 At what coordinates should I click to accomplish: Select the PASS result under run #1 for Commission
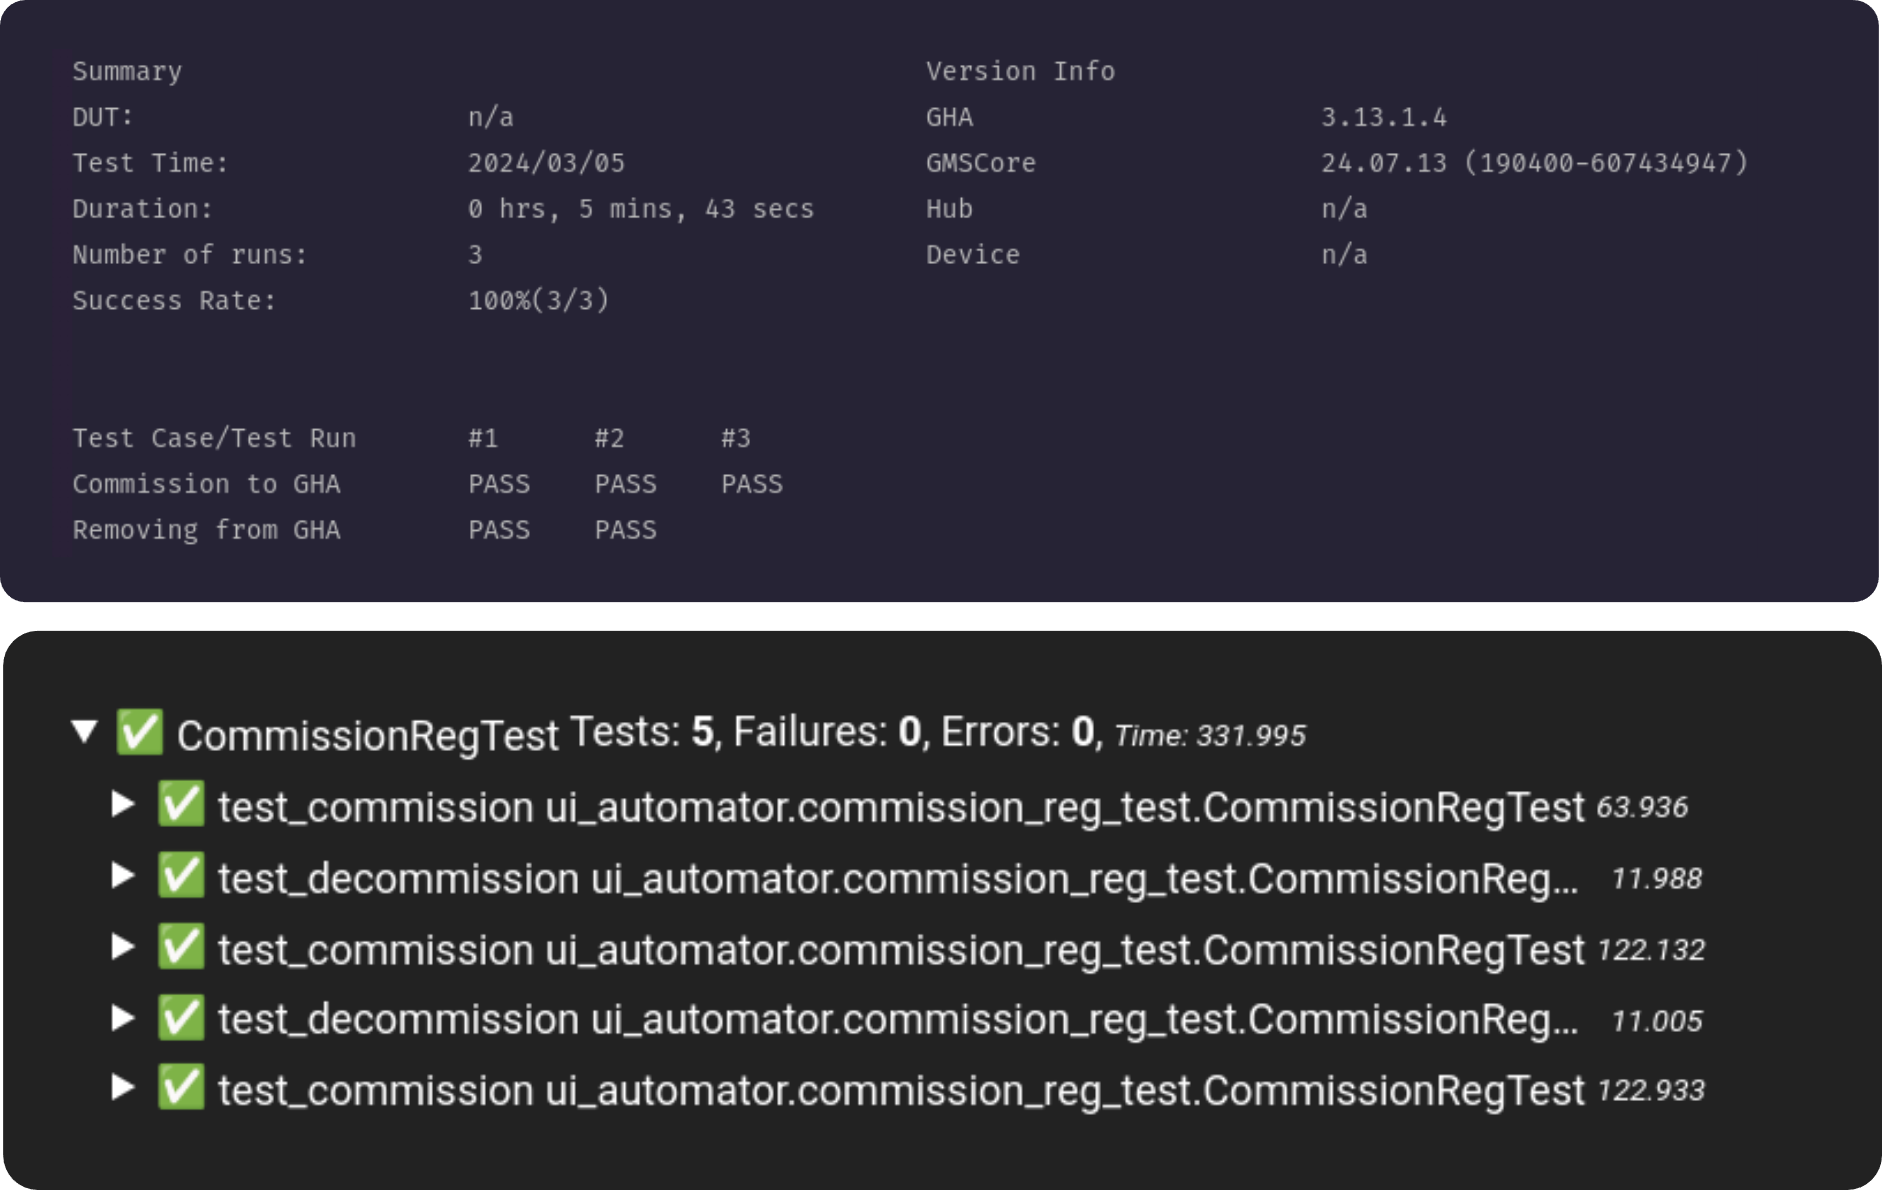pyautogui.click(x=498, y=483)
